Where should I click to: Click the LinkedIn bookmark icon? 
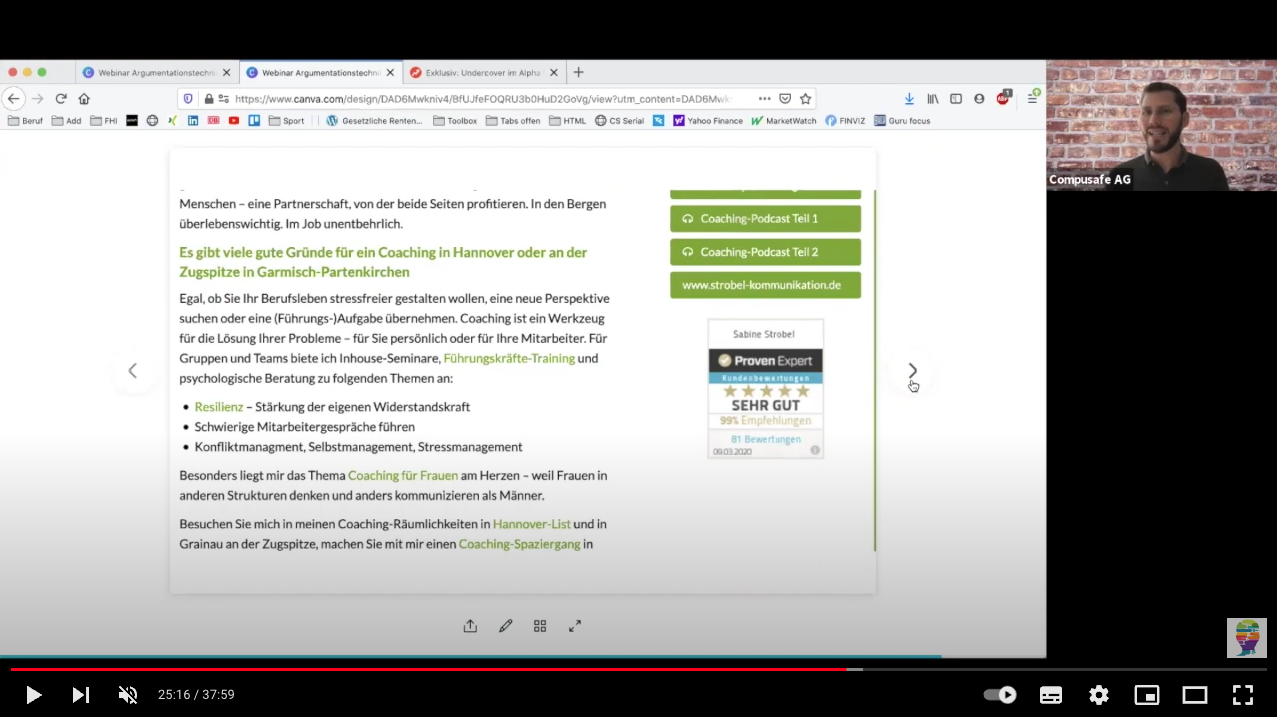pos(193,121)
